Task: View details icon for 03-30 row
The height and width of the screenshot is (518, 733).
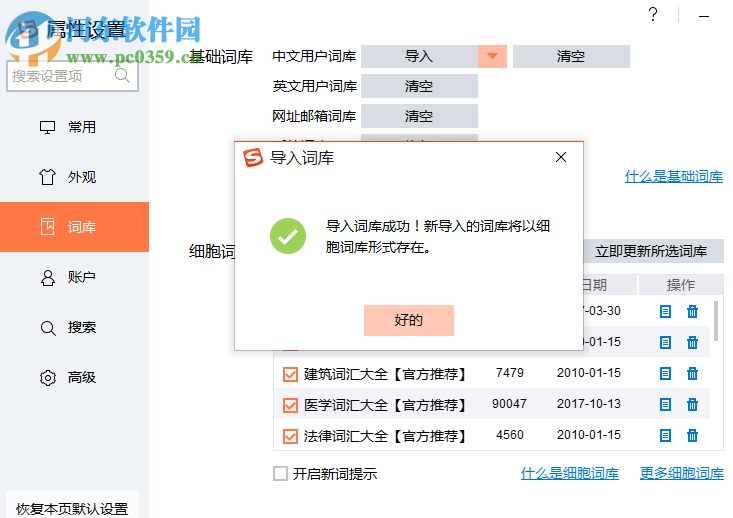Action: click(x=665, y=311)
